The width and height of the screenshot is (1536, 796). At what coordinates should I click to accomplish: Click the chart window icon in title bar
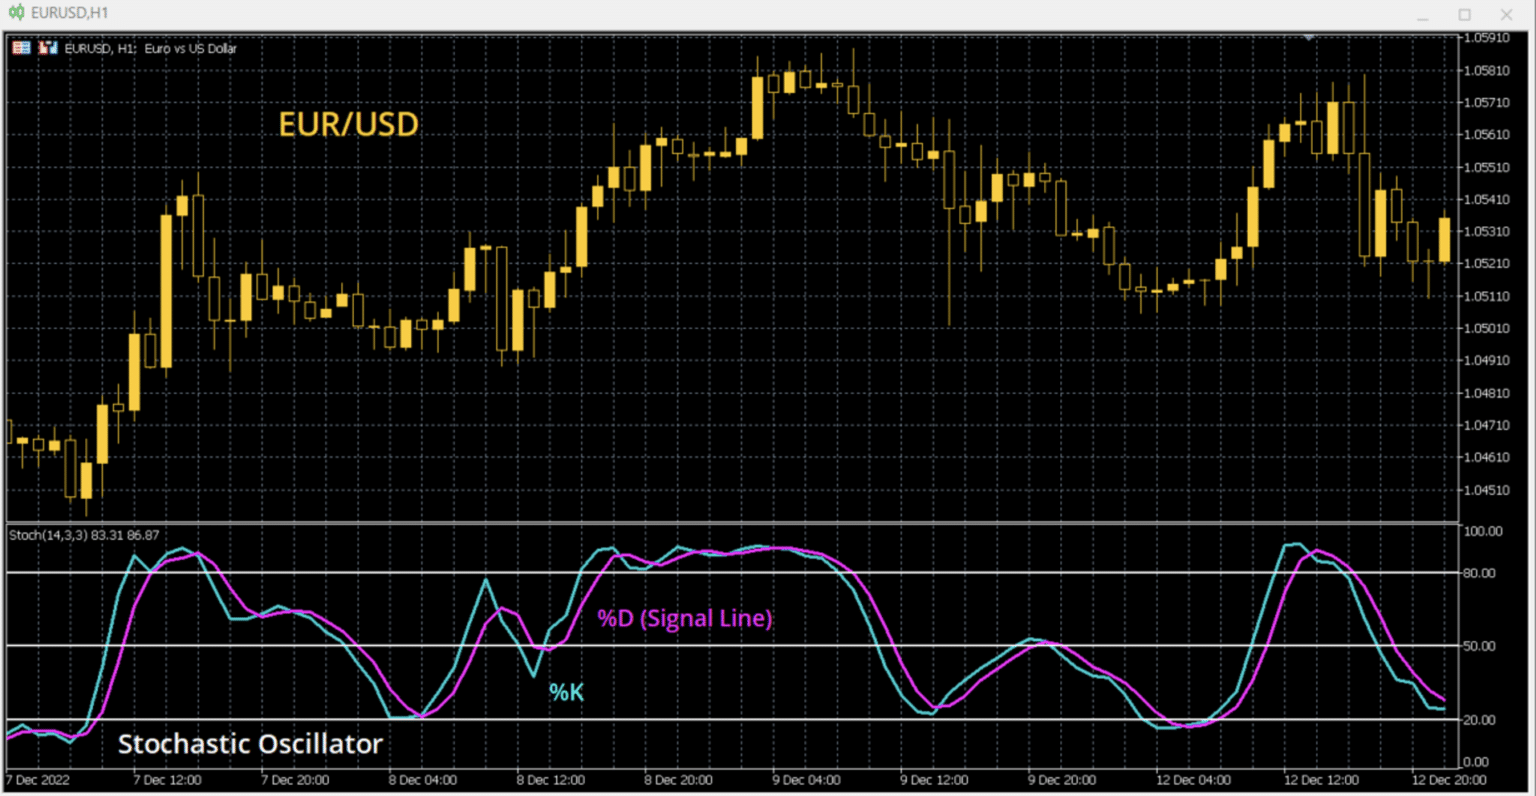tap(16, 13)
